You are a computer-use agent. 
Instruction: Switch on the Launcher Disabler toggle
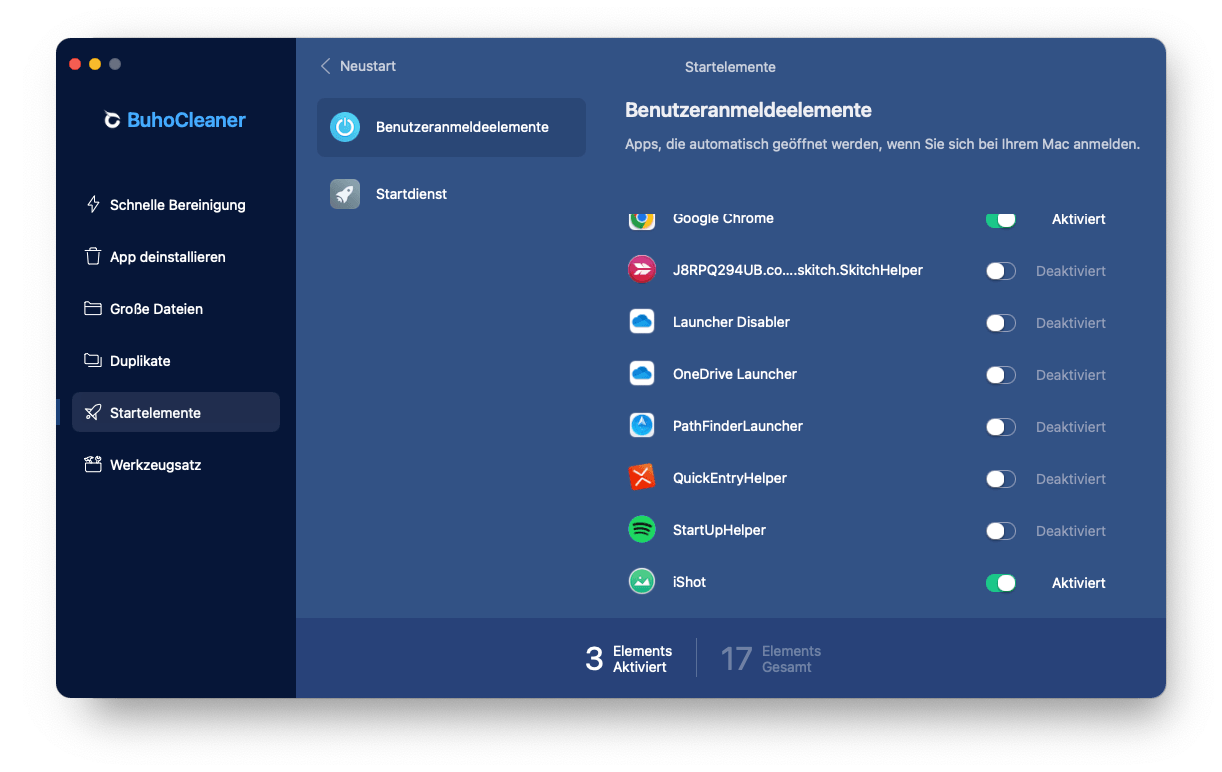[x=1000, y=323]
